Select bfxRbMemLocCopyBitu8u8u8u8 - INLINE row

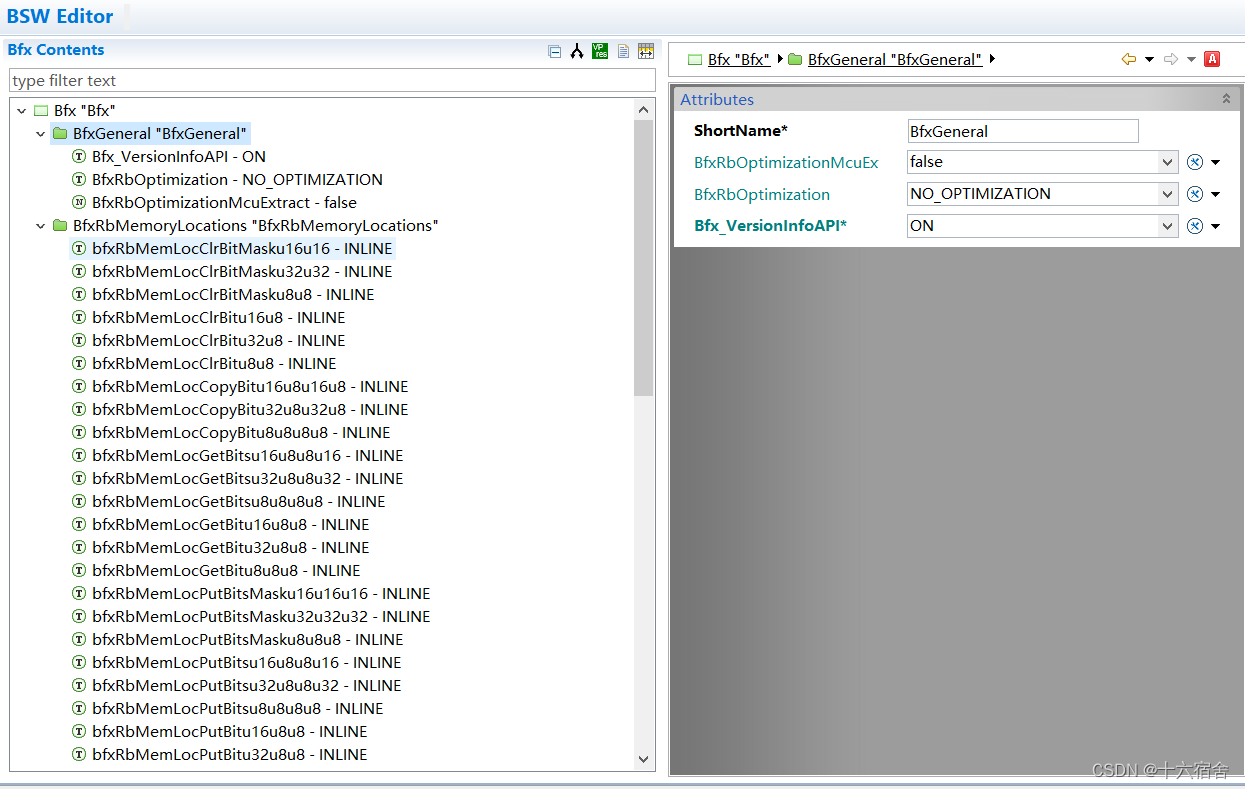click(241, 432)
